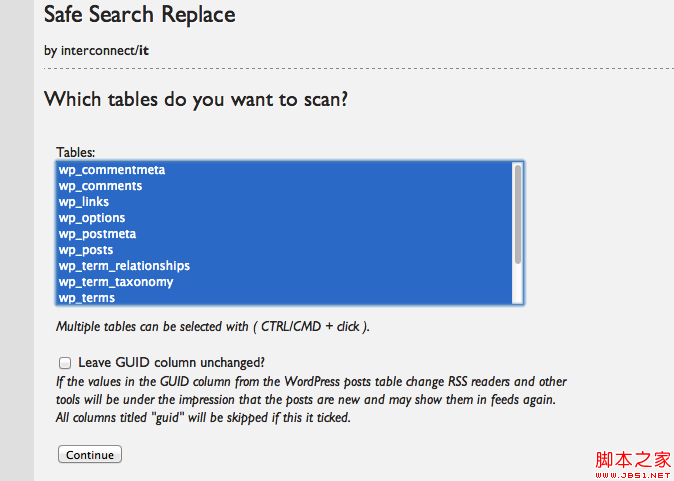Viewport: 674px width, 481px height.
Task: Click the tables list scrollbar thumb
Action: (x=518, y=213)
